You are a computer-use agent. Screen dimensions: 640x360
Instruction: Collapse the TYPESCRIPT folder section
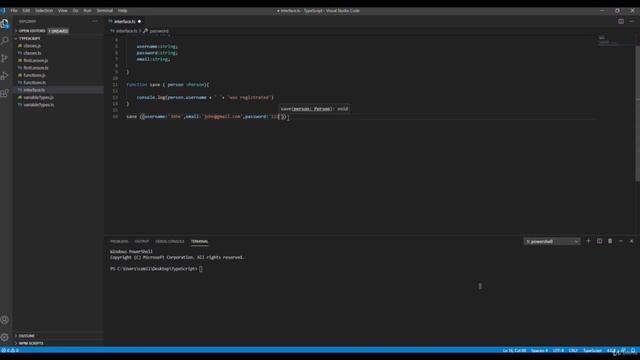tap(28, 38)
